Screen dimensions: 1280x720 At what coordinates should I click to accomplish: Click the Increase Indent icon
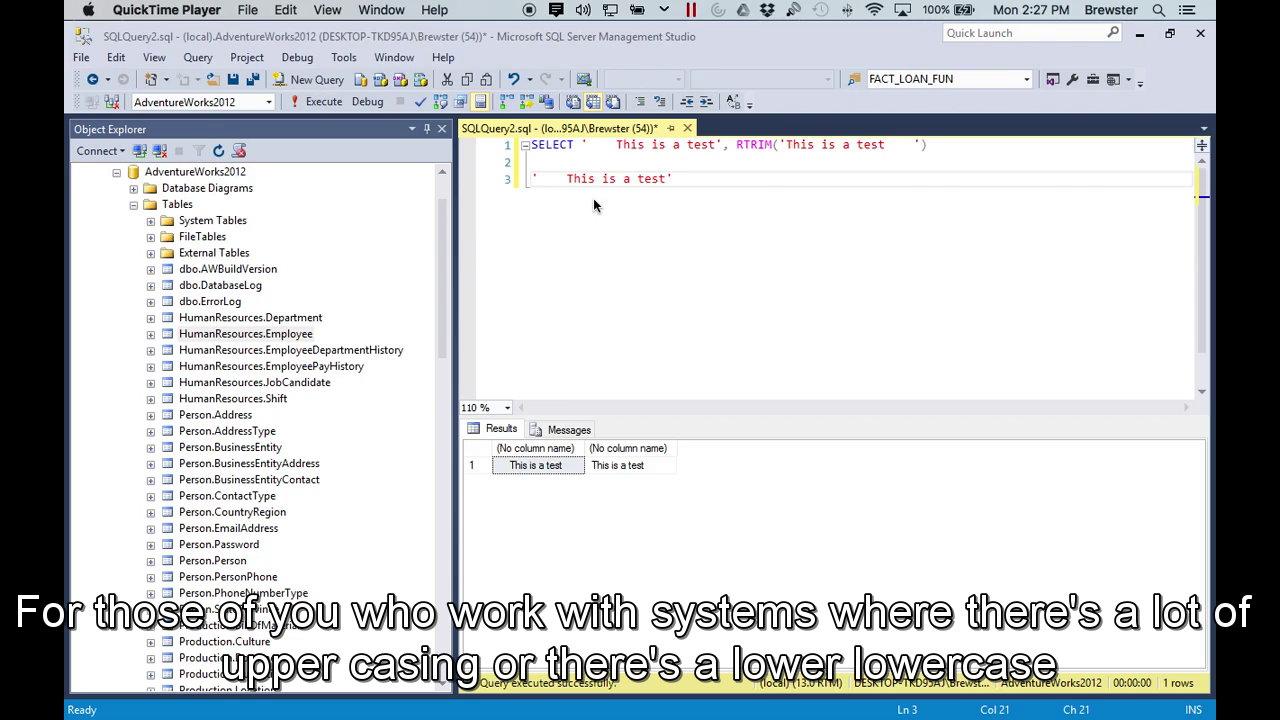[706, 102]
